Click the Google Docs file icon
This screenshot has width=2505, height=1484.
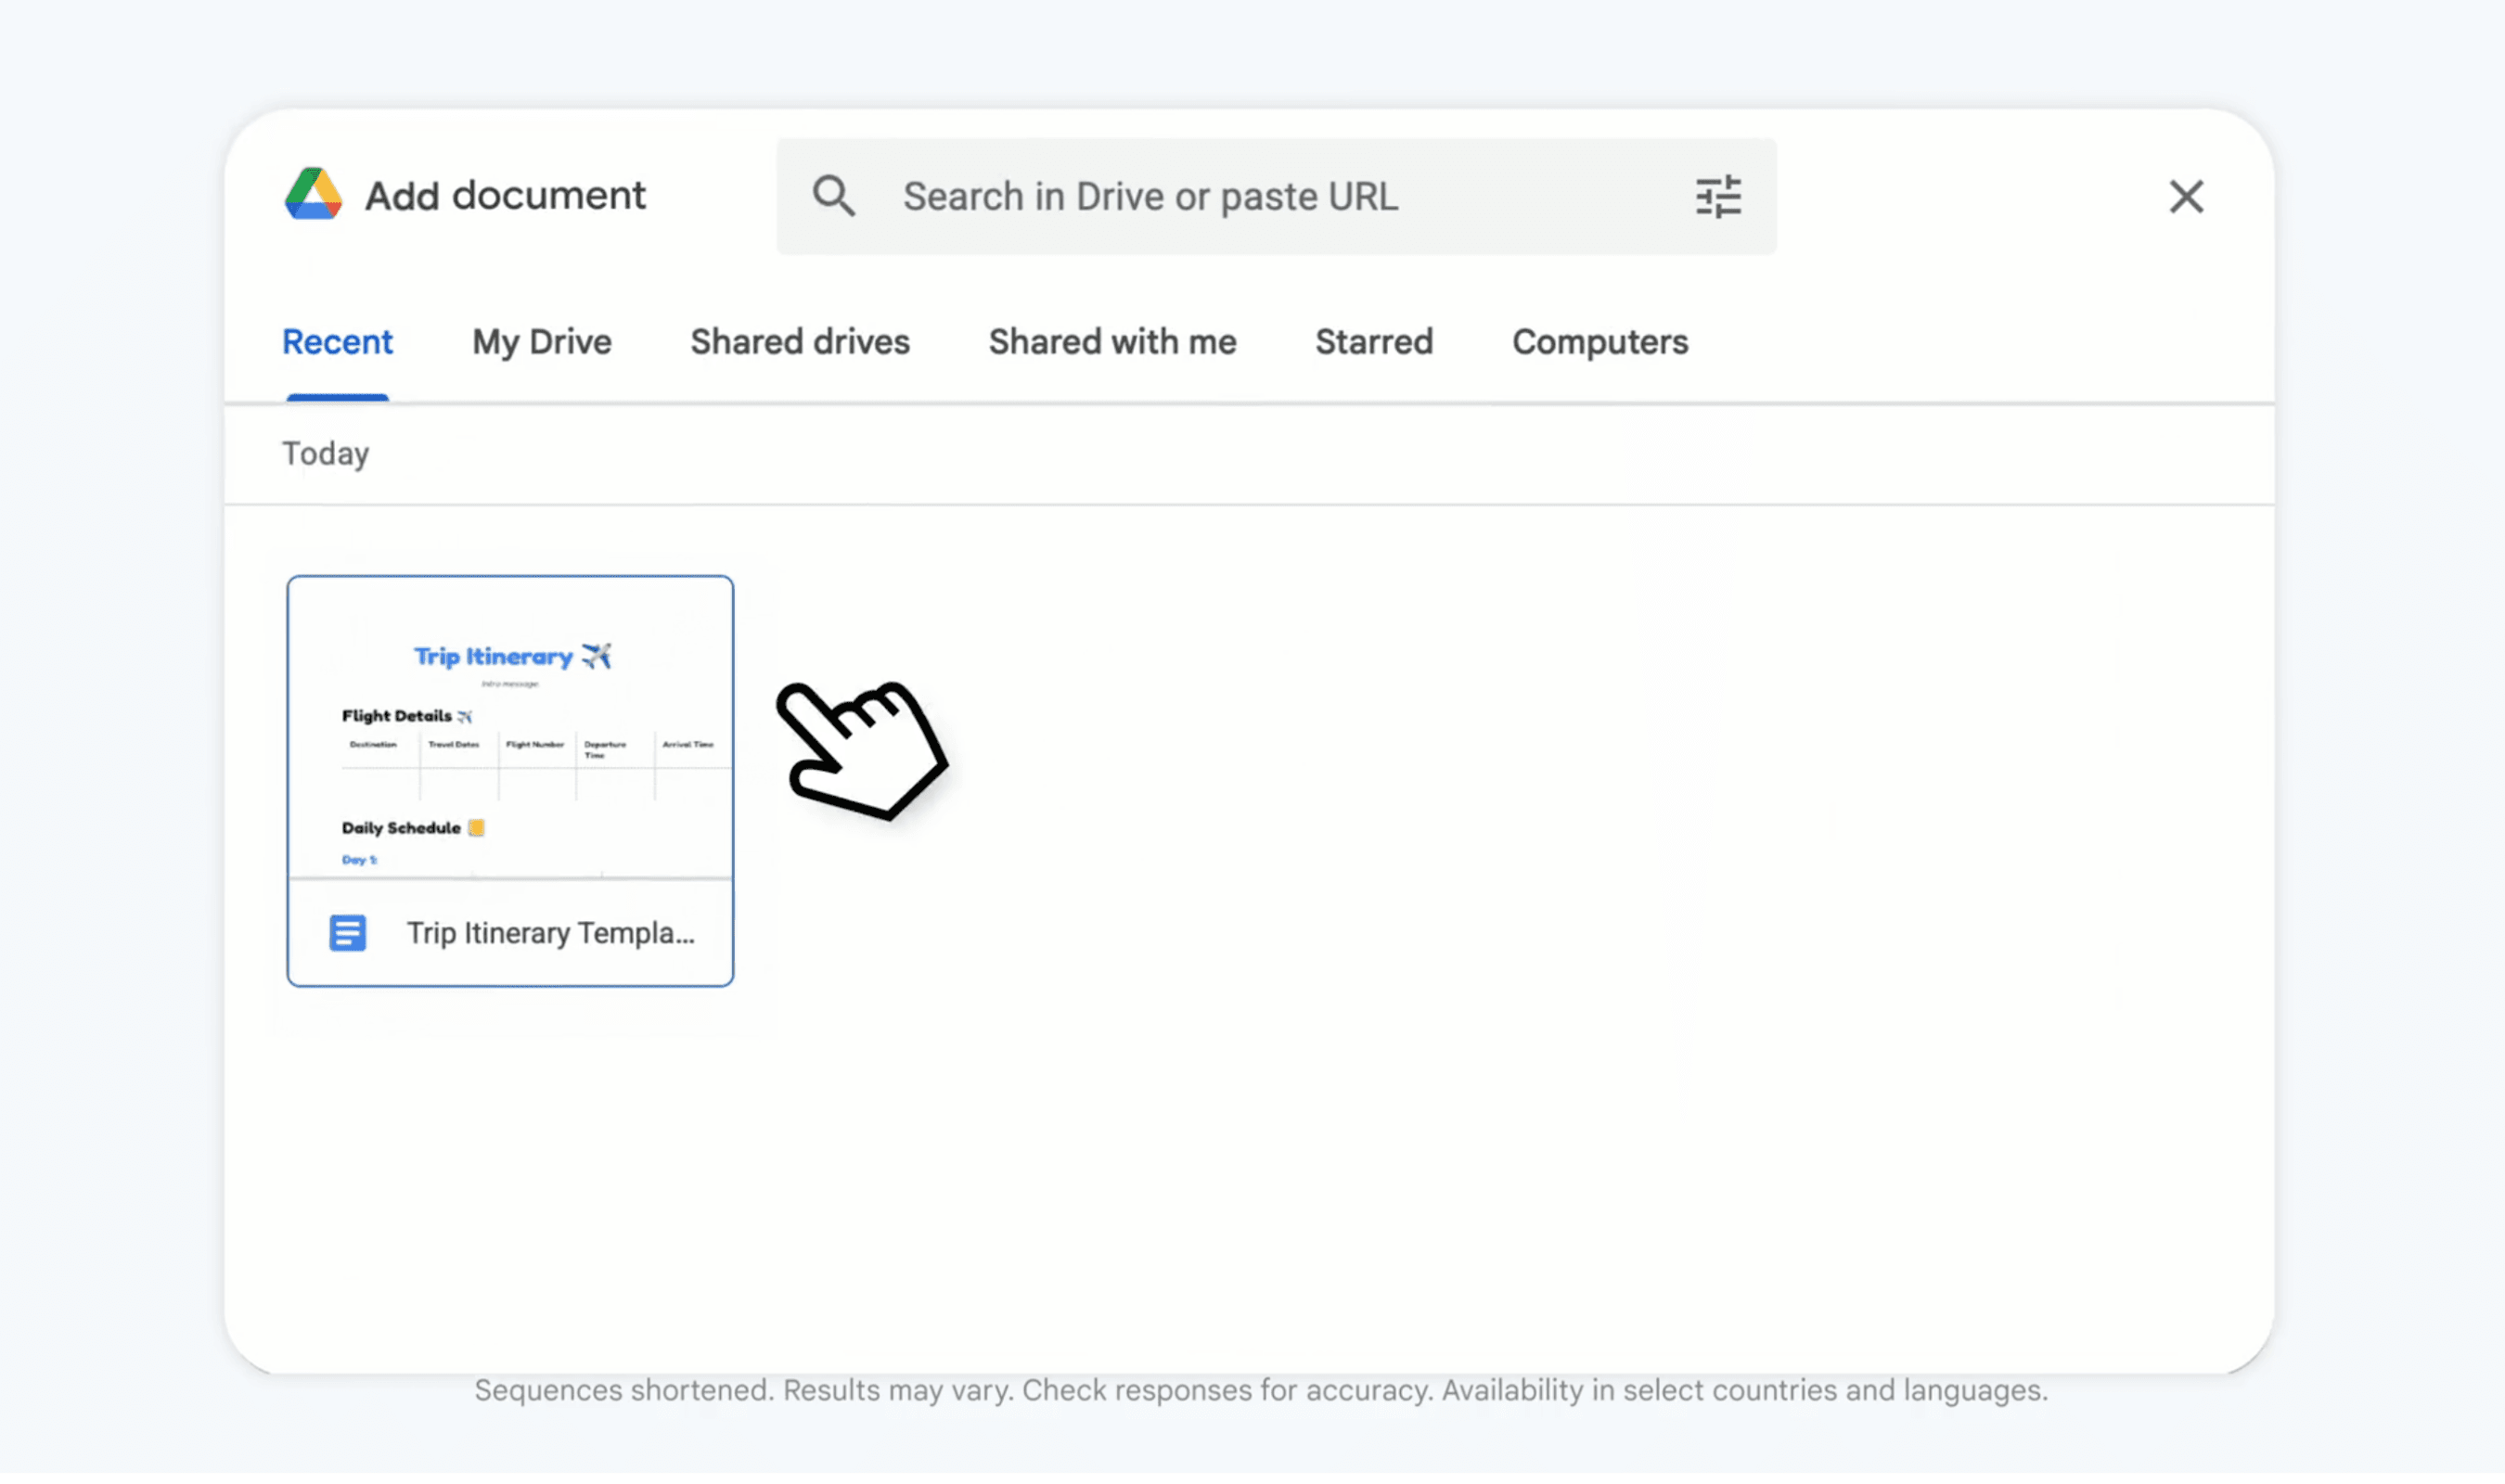pyautogui.click(x=347, y=933)
